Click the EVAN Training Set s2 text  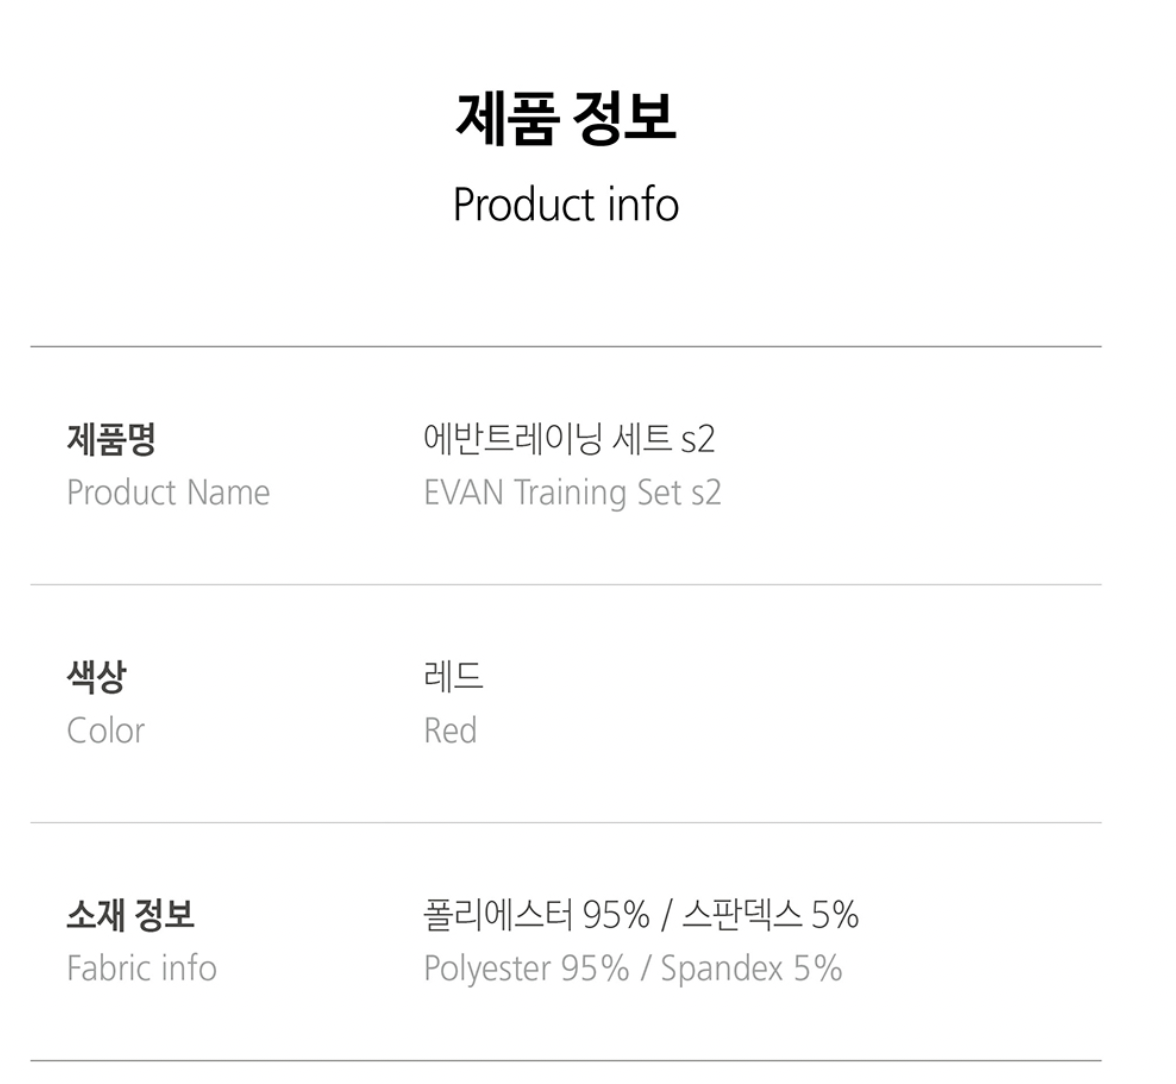pyautogui.click(x=572, y=493)
